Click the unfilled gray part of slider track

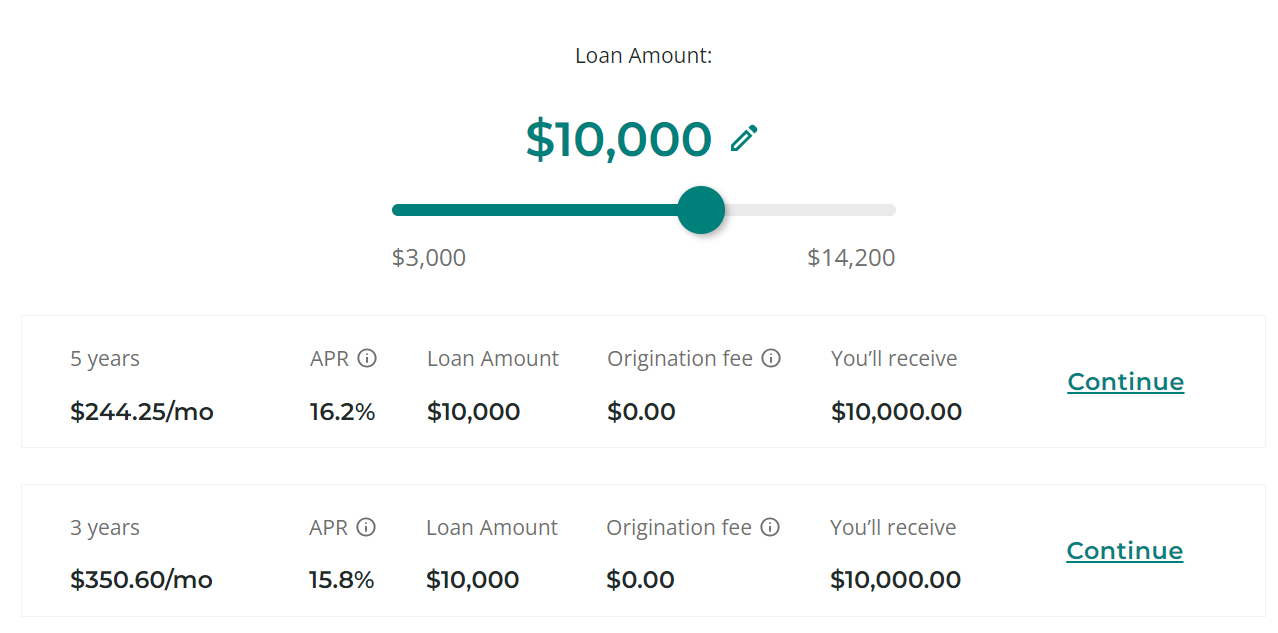810,210
